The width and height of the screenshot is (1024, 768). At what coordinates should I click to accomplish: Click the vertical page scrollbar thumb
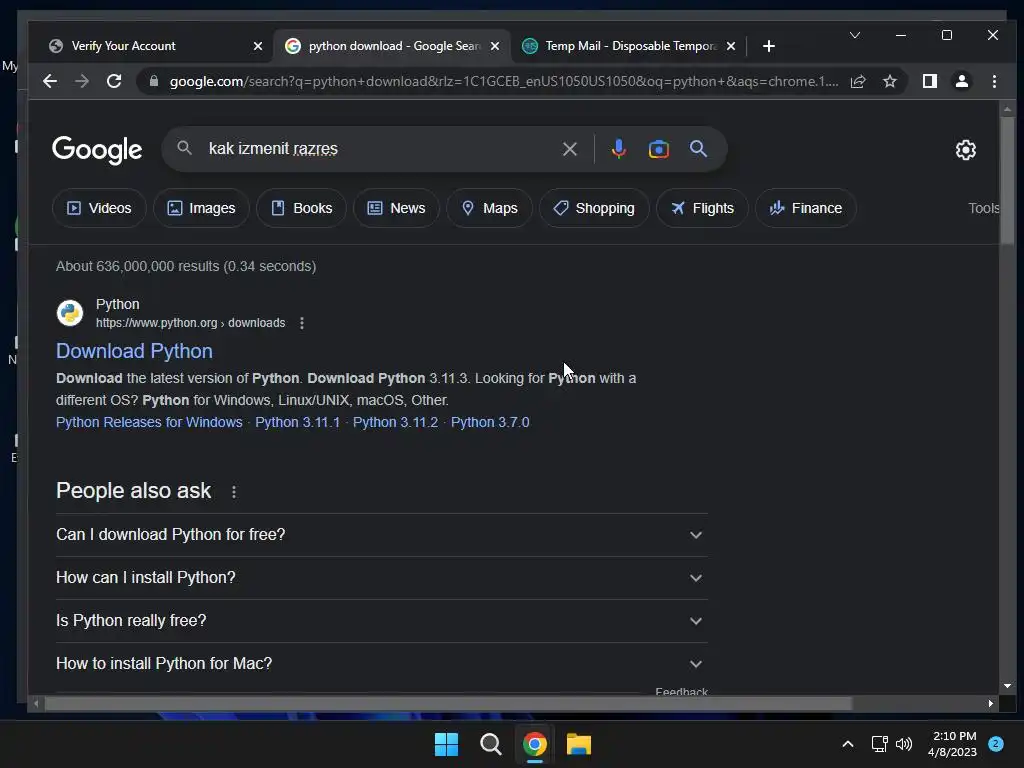click(x=1007, y=180)
